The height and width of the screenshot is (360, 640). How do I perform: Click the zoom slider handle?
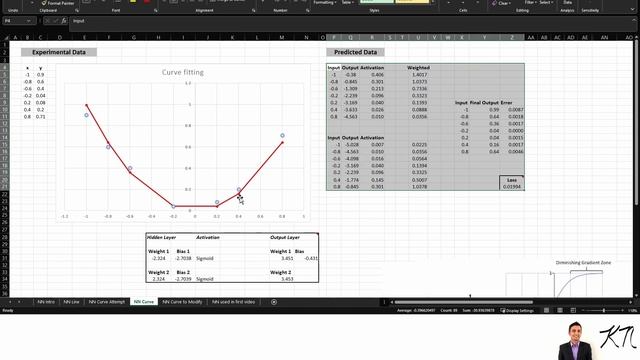604,310
